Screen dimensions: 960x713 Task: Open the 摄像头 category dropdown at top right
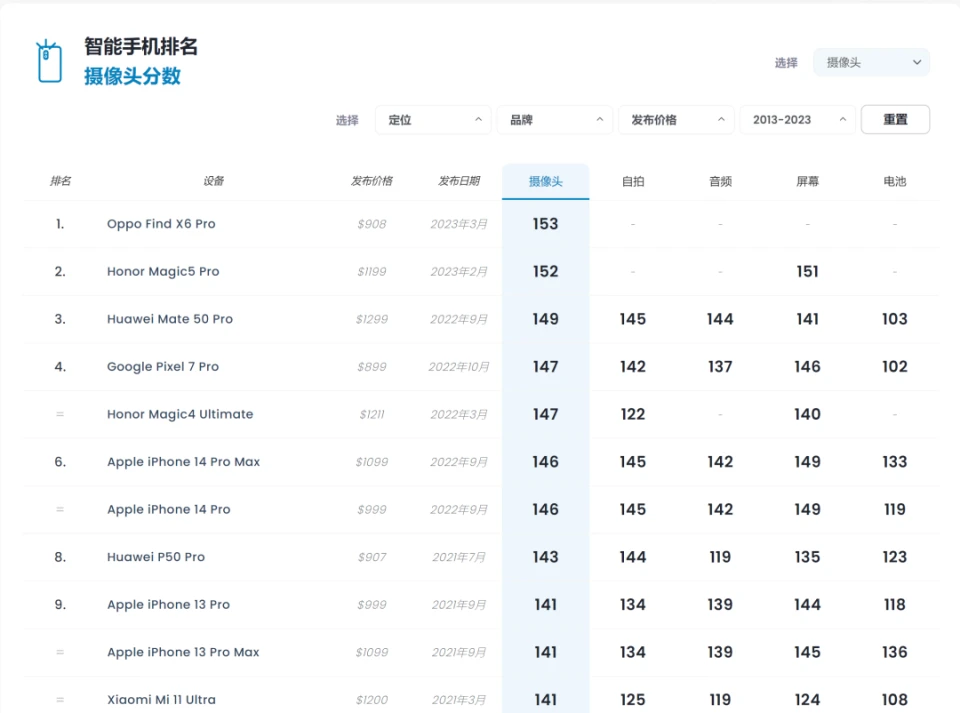(x=871, y=62)
